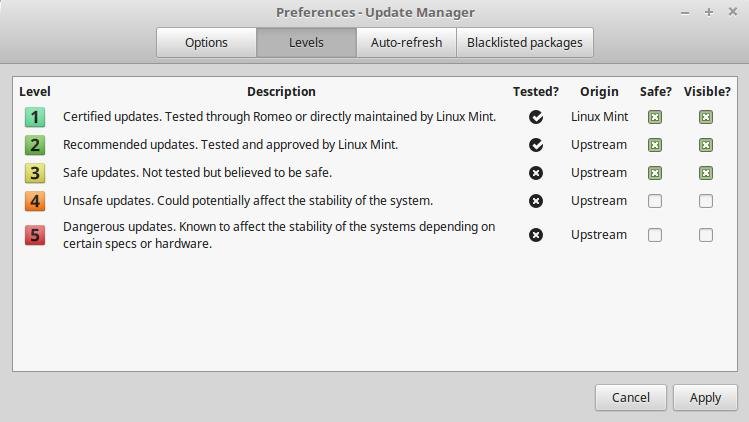Click the green level 2 badge
749x422 pixels.
coord(35,145)
